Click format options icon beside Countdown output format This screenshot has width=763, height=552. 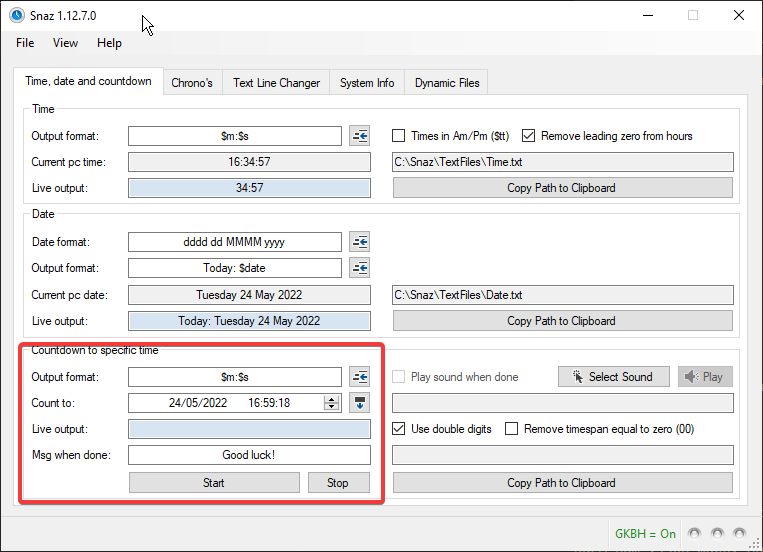coord(359,377)
